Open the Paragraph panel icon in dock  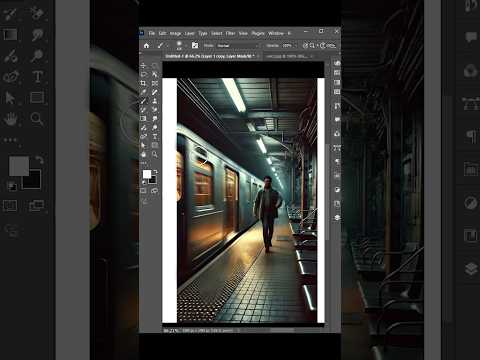pos(337,162)
